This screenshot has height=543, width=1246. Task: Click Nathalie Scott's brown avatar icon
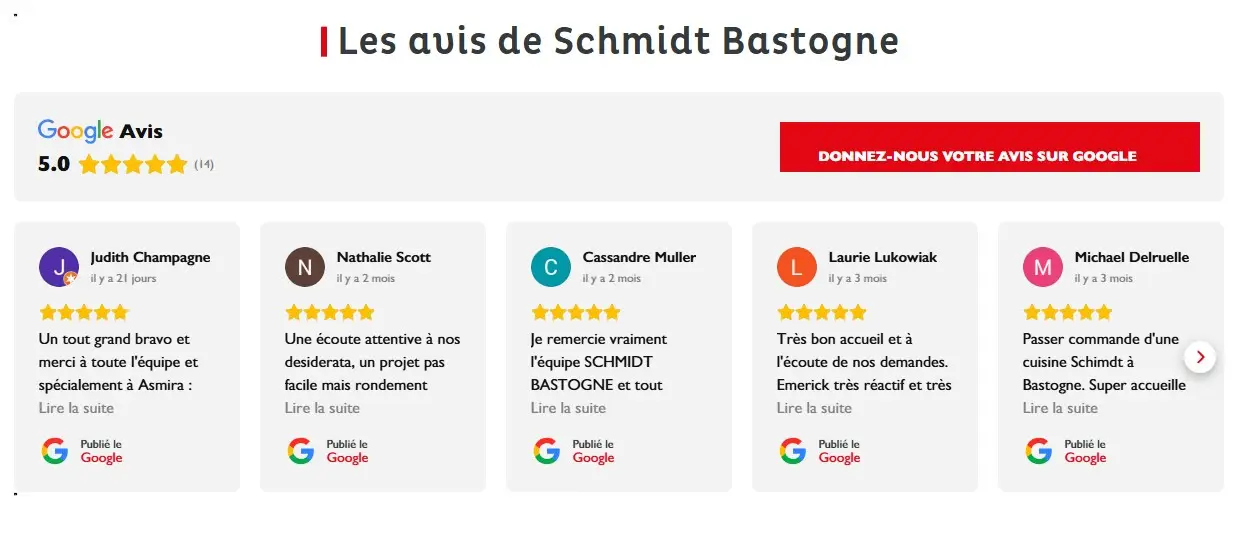pyautogui.click(x=305, y=267)
